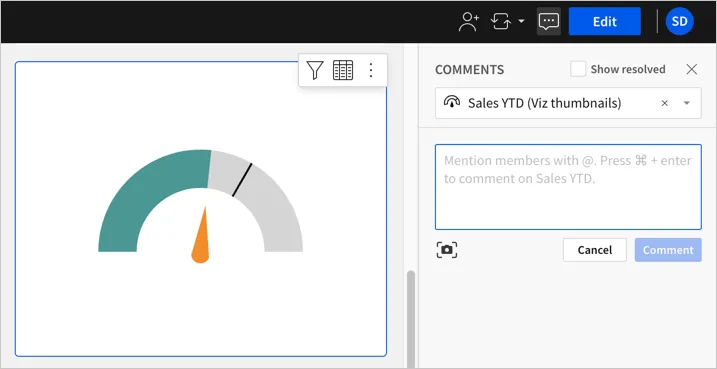This screenshot has width=717, height=369.
Task: Show the underlying data table icon
Action: pyautogui.click(x=343, y=70)
